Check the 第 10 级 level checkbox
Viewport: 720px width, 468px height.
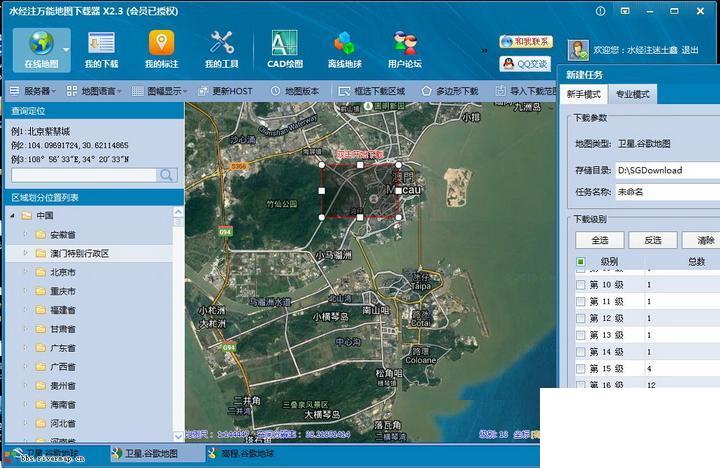(x=580, y=285)
